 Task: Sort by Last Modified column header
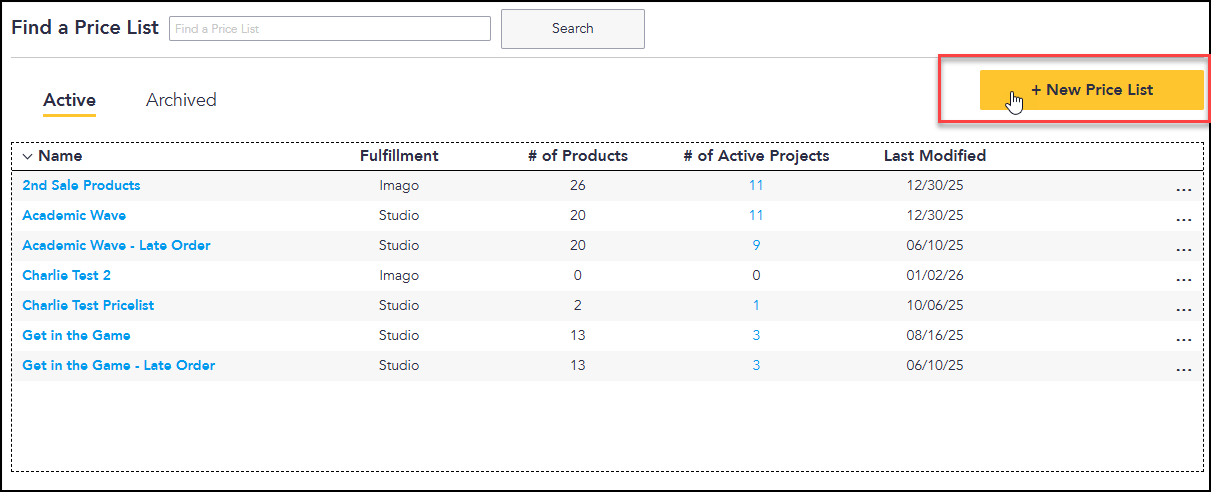935,156
